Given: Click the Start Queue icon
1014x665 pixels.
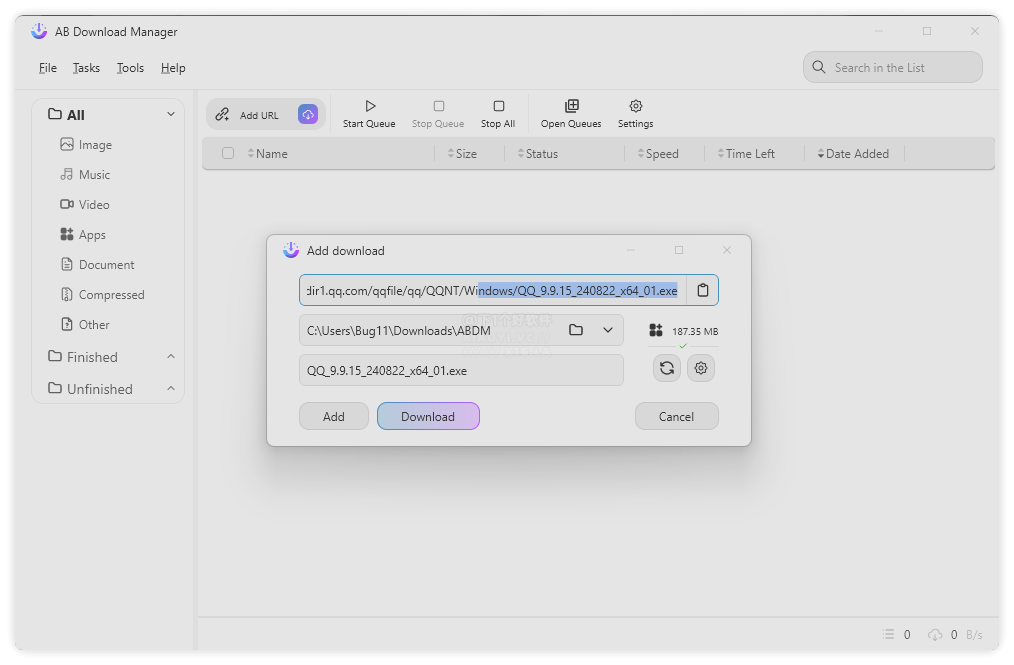Looking at the screenshot, I should (369, 105).
